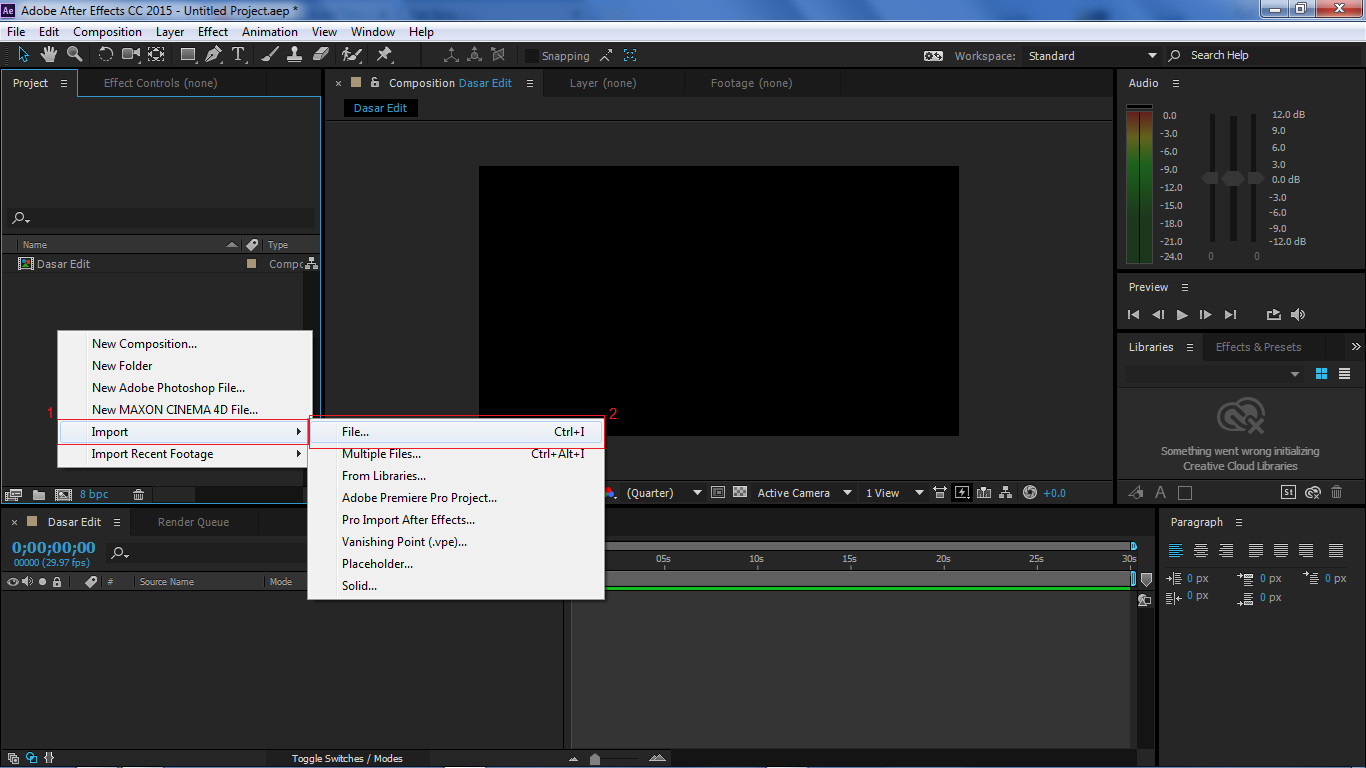This screenshot has width=1366, height=768.
Task: Center paragraph text
Action: pos(1201,550)
